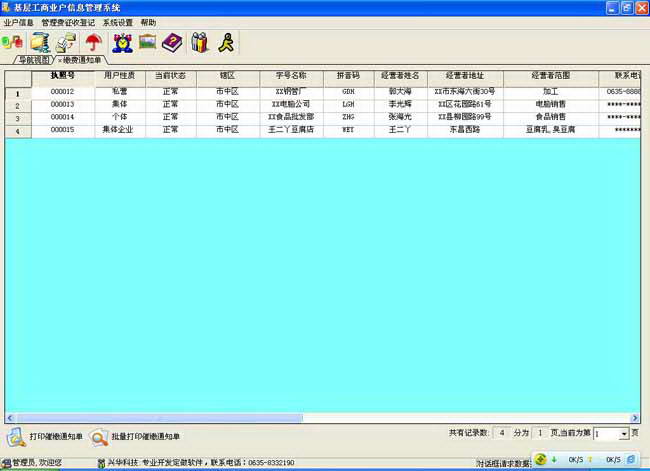This screenshot has height=471, width=650.
Task: Click license number cell 000015
Action: click(63, 130)
